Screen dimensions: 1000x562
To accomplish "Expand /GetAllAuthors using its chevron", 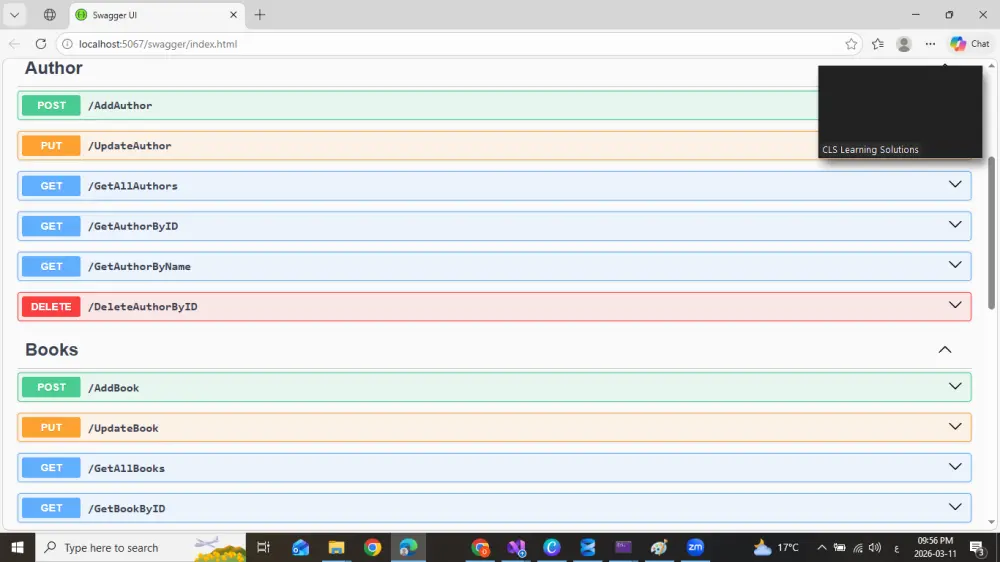I will tap(955, 184).
